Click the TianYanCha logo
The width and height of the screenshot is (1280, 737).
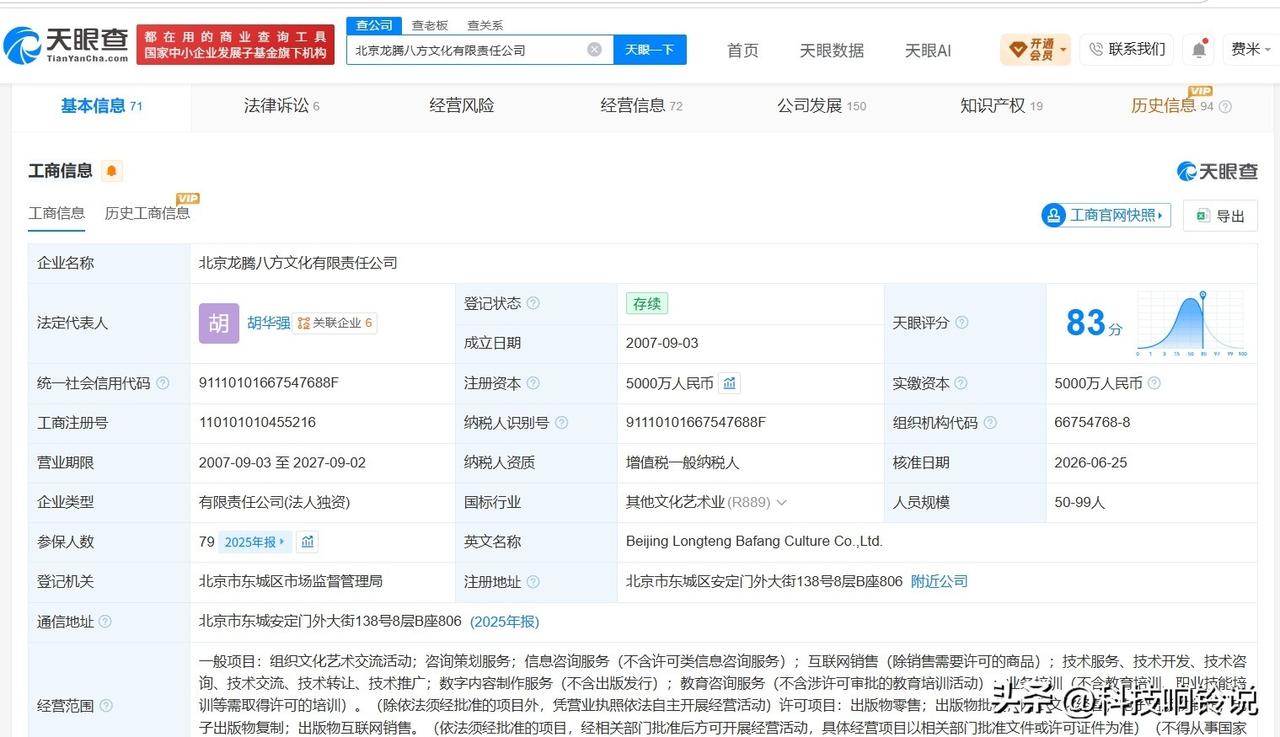[x=66, y=45]
